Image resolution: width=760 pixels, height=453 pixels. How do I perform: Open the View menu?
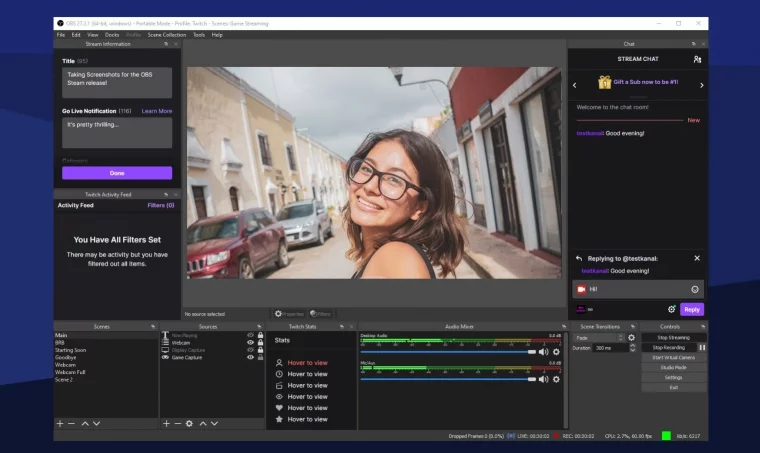93,35
